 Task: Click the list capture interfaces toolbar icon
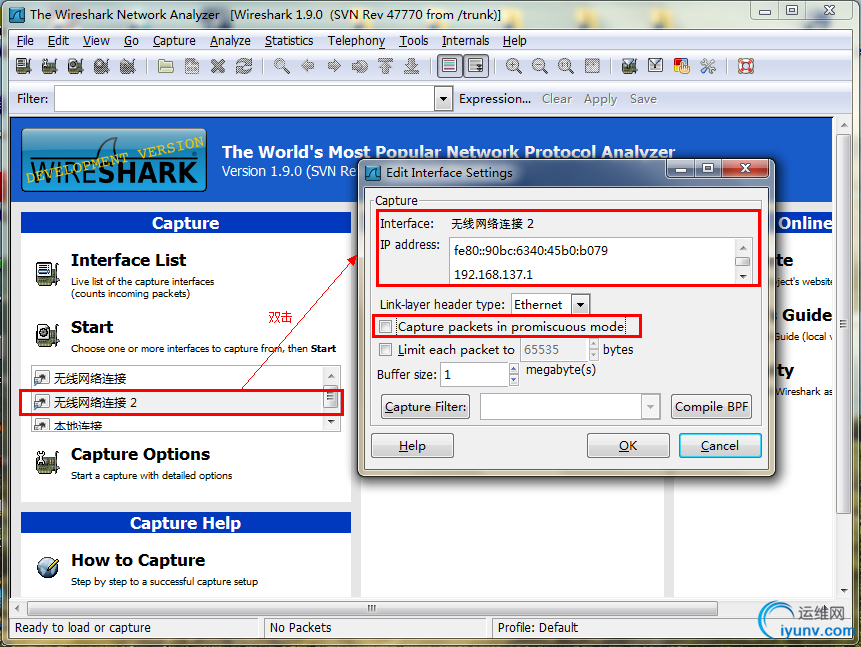click(24, 66)
